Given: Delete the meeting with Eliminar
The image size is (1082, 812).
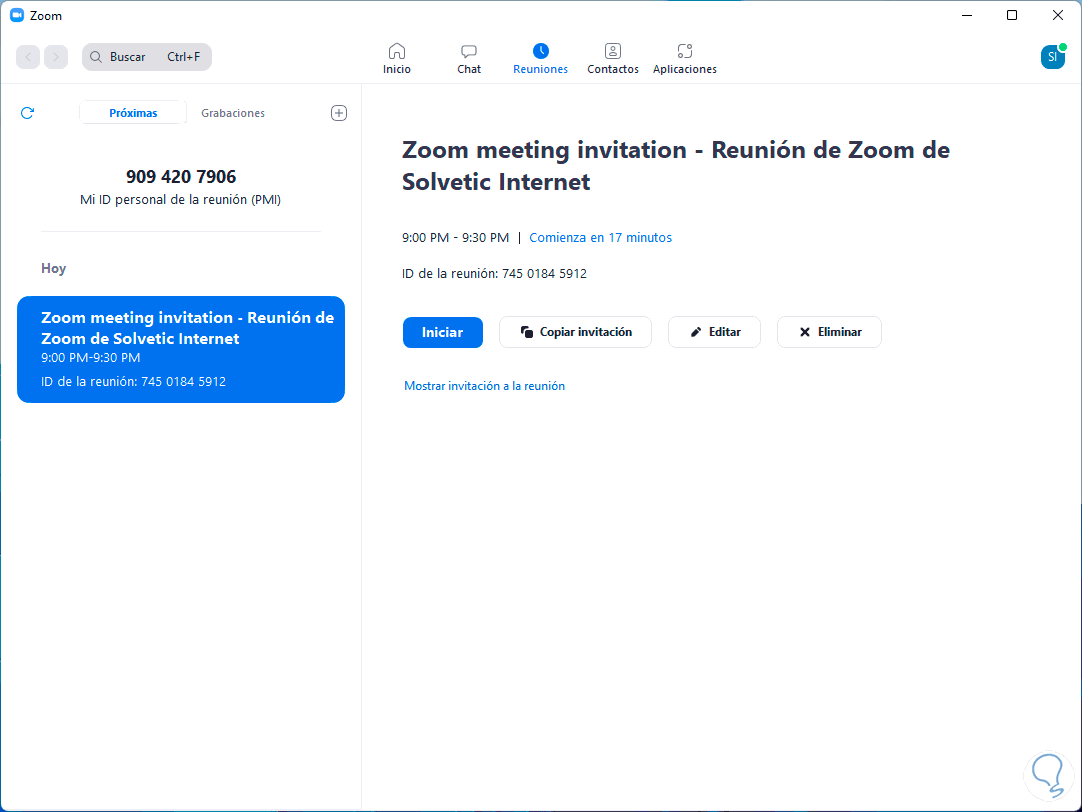Looking at the screenshot, I should click(x=829, y=332).
